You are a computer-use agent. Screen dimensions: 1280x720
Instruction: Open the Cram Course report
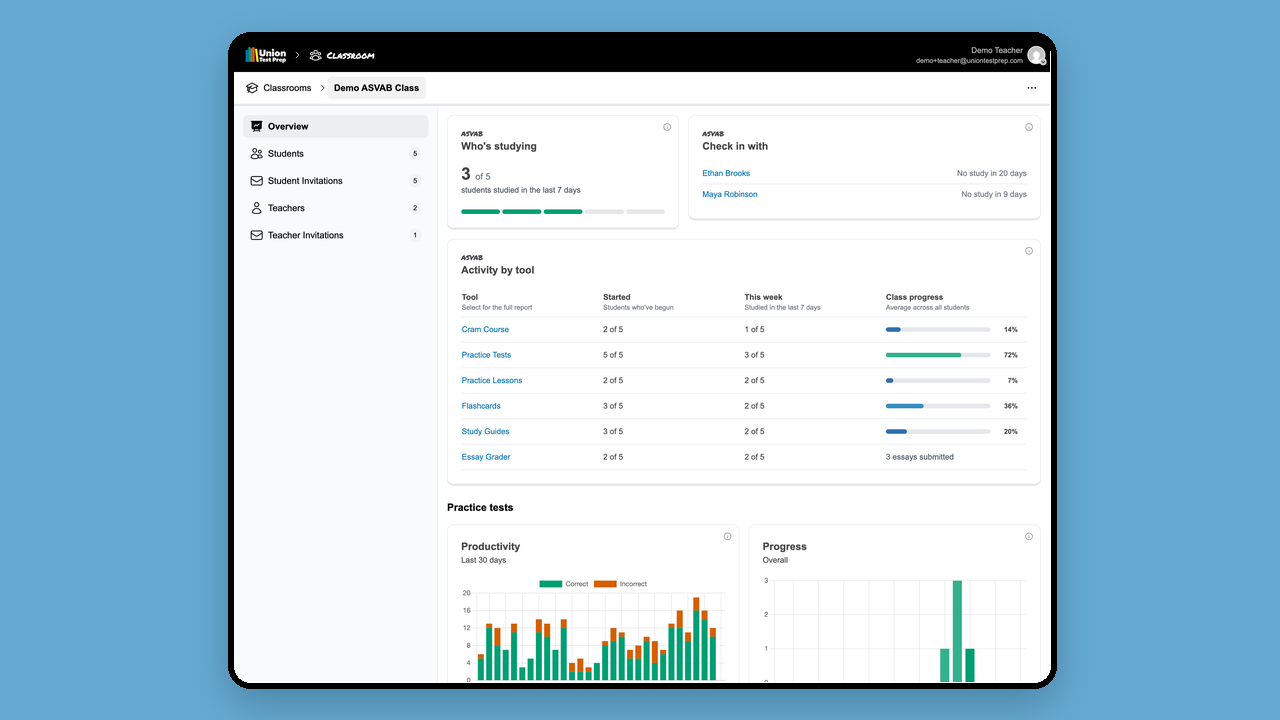pos(485,330)
